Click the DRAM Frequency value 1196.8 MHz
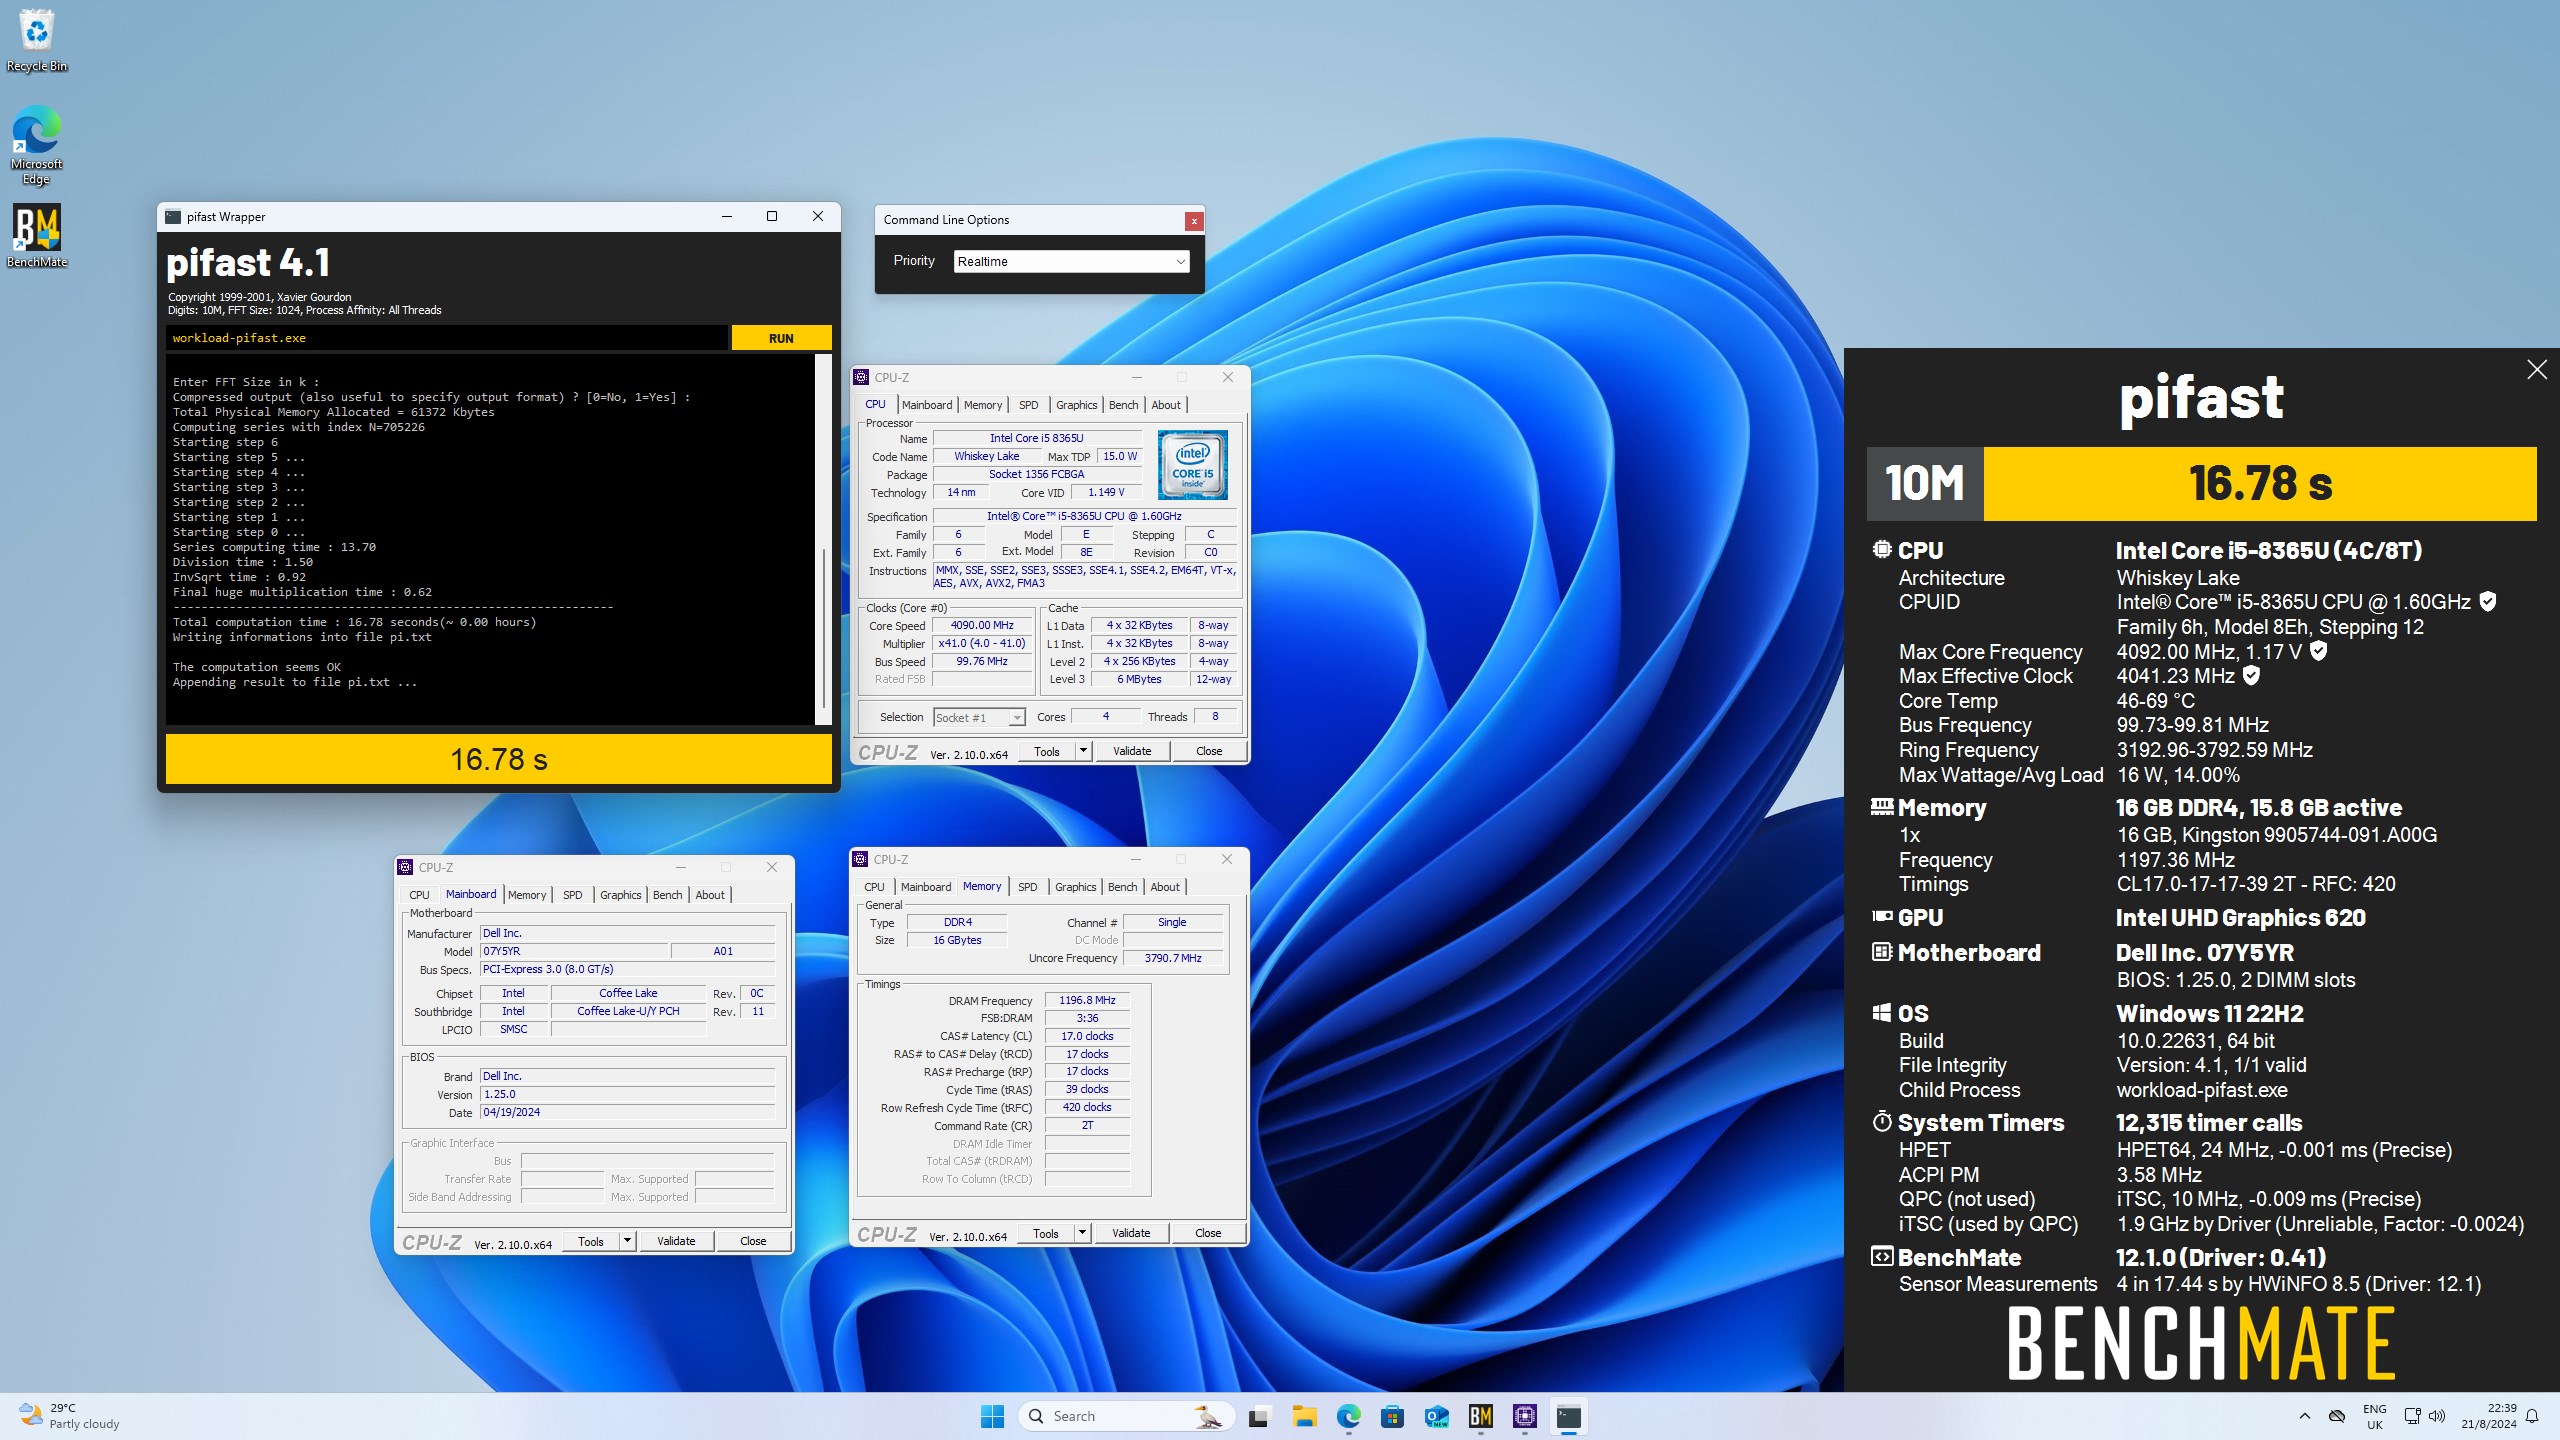2560x1440 pixels. point(1087,1000)
